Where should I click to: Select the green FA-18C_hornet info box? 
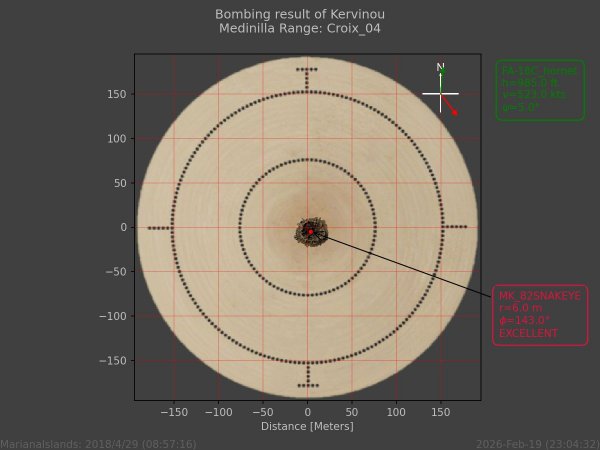(540, 90)
